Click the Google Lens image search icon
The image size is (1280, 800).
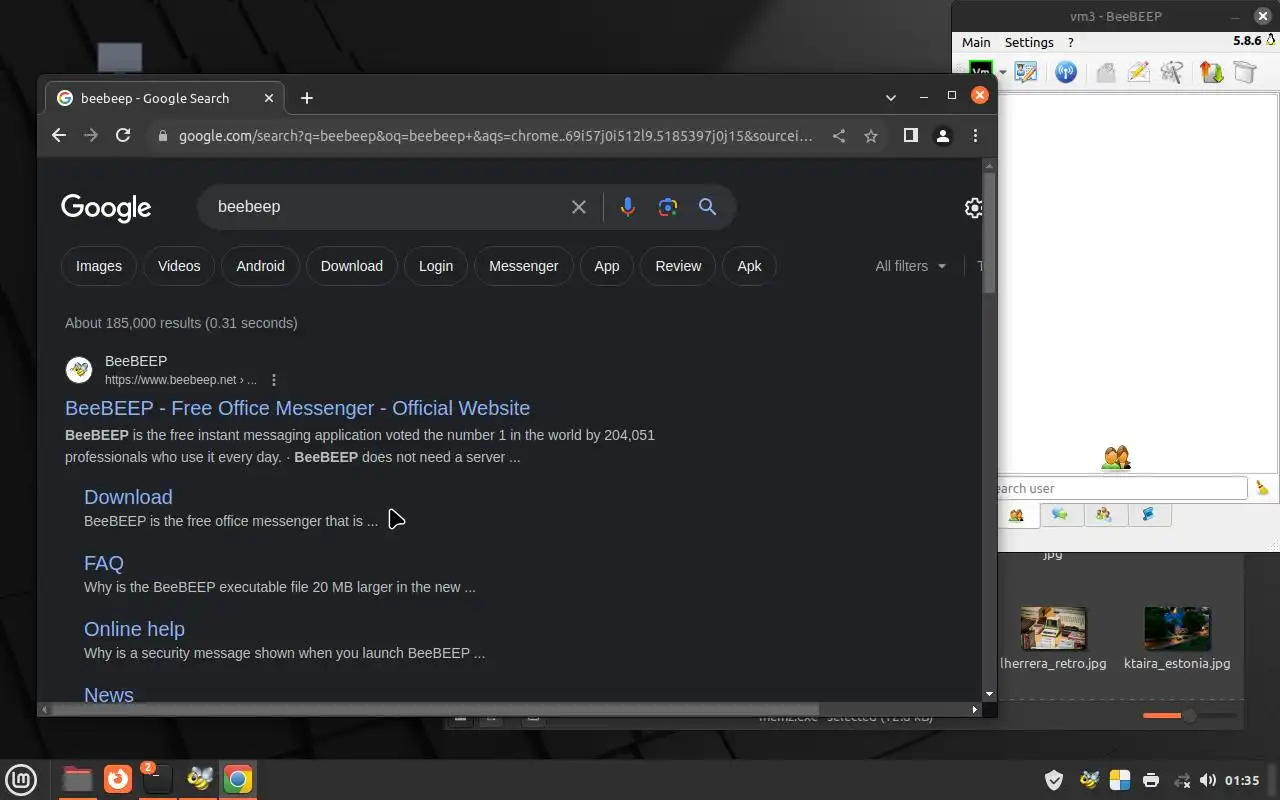pyautogui.click(x=668, y=207)
